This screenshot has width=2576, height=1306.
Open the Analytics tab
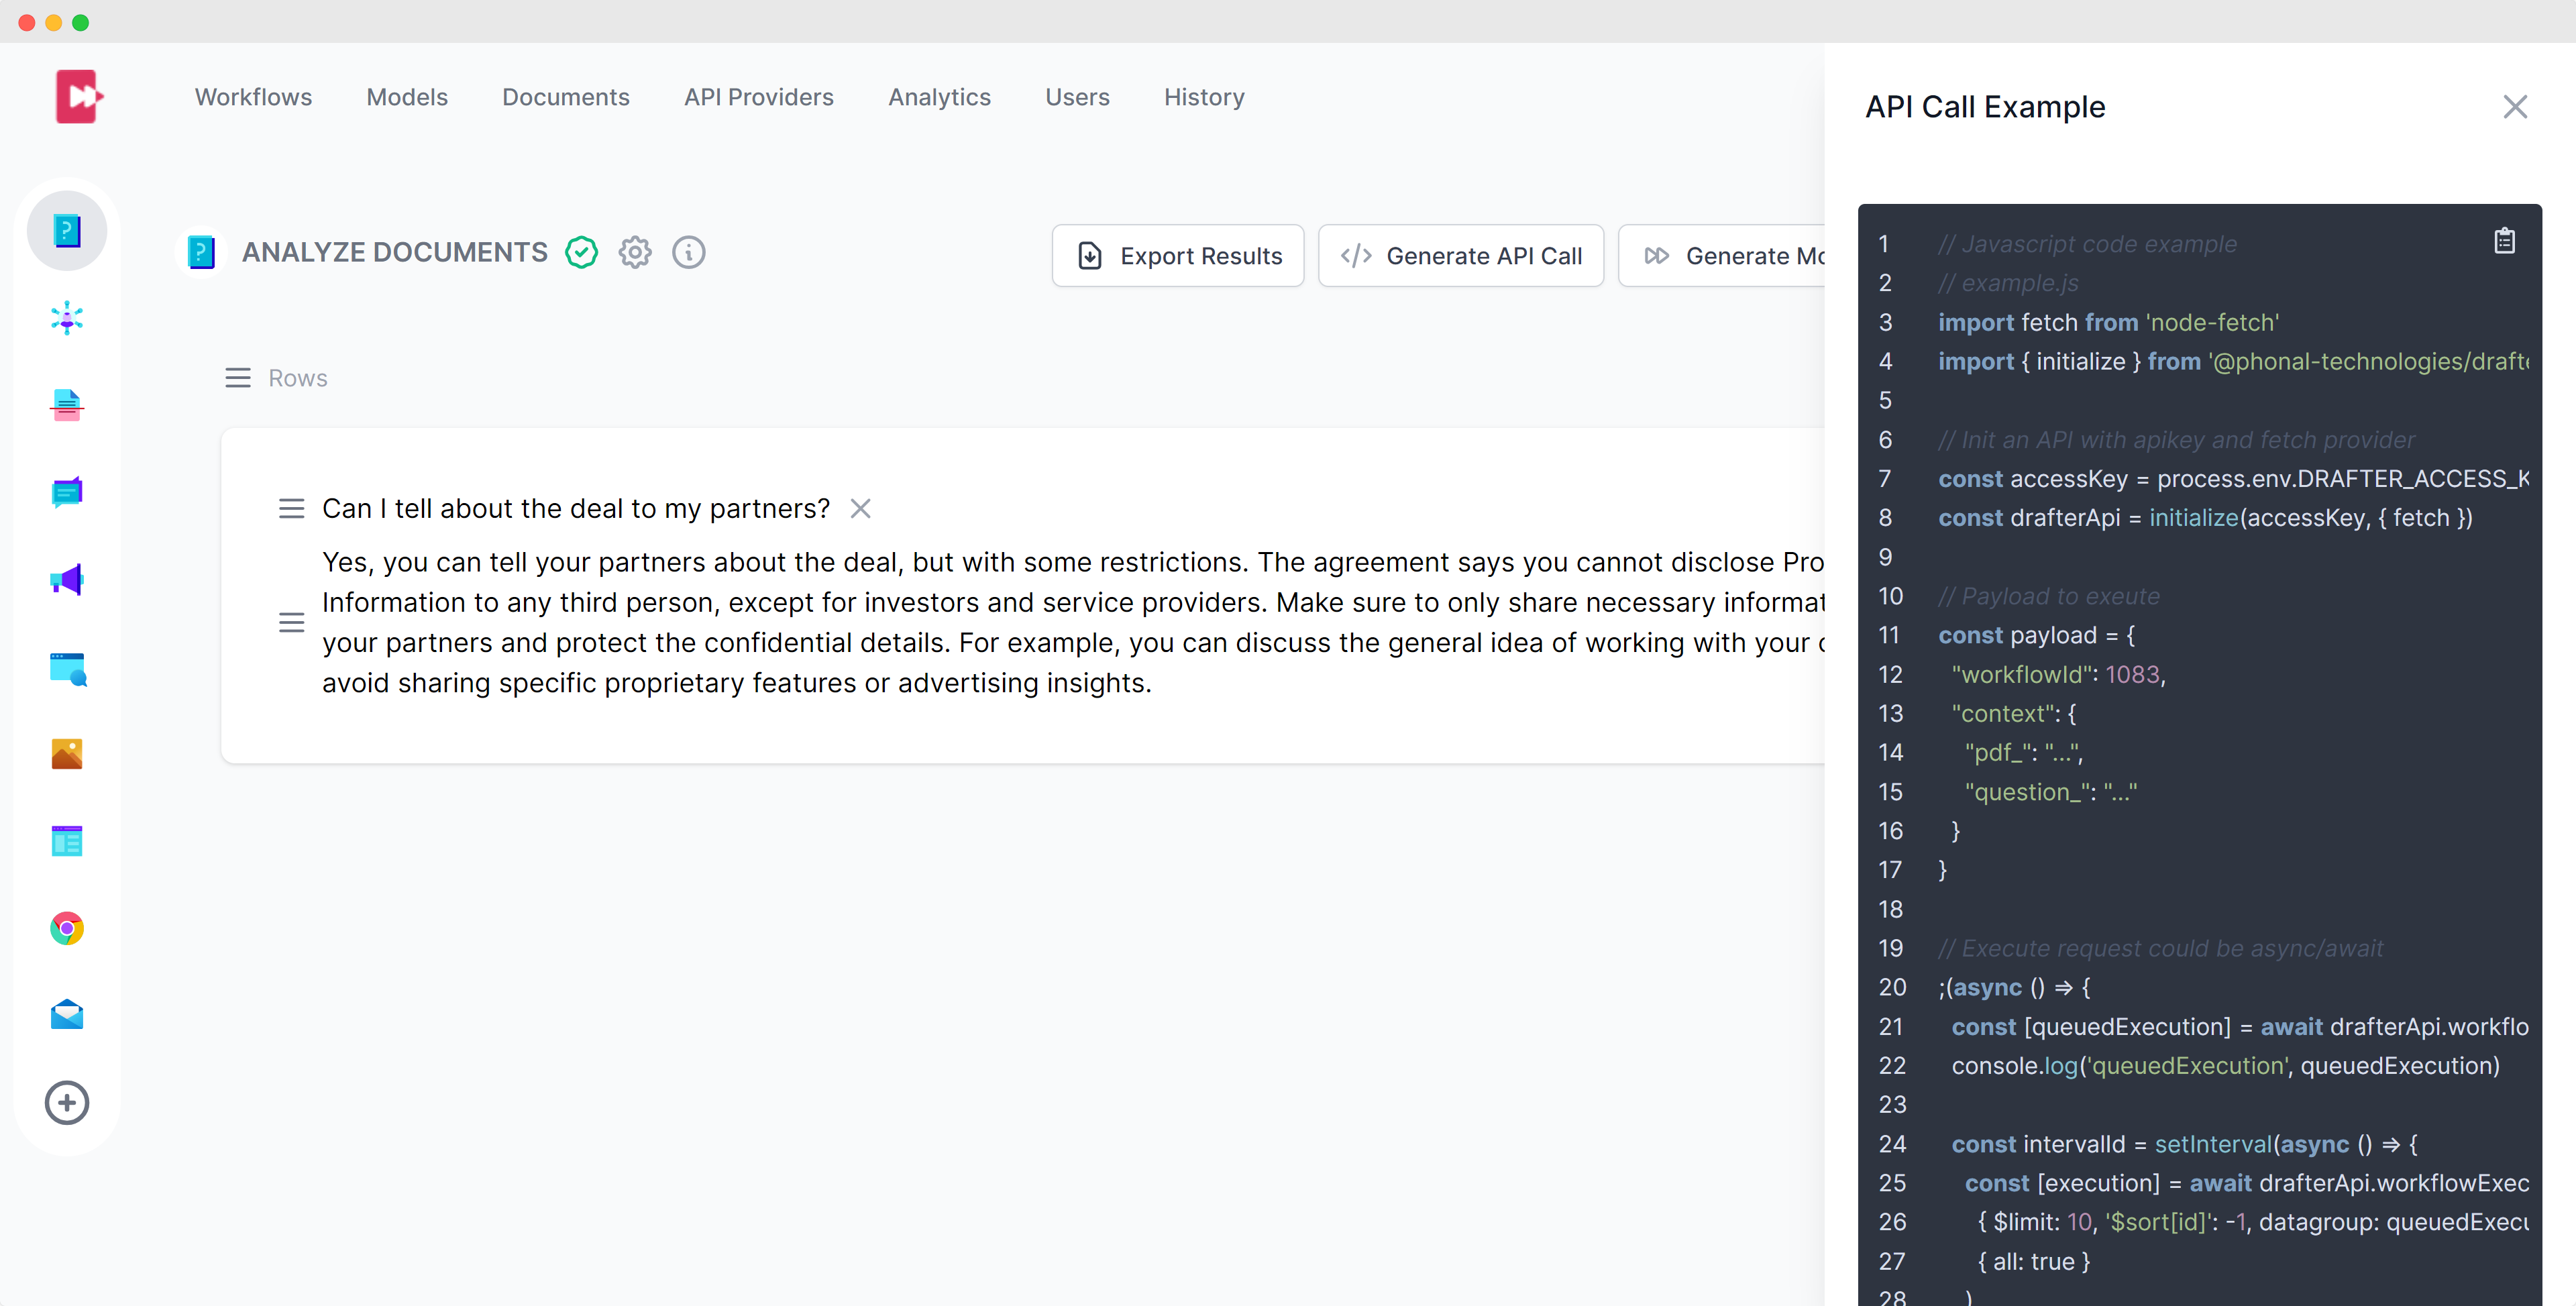938,97
